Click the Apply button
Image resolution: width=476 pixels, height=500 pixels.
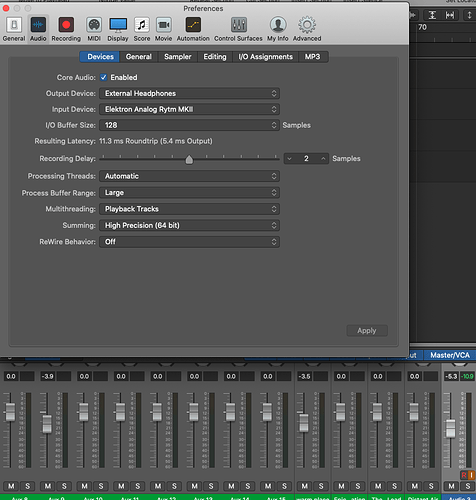click(367, 331)
